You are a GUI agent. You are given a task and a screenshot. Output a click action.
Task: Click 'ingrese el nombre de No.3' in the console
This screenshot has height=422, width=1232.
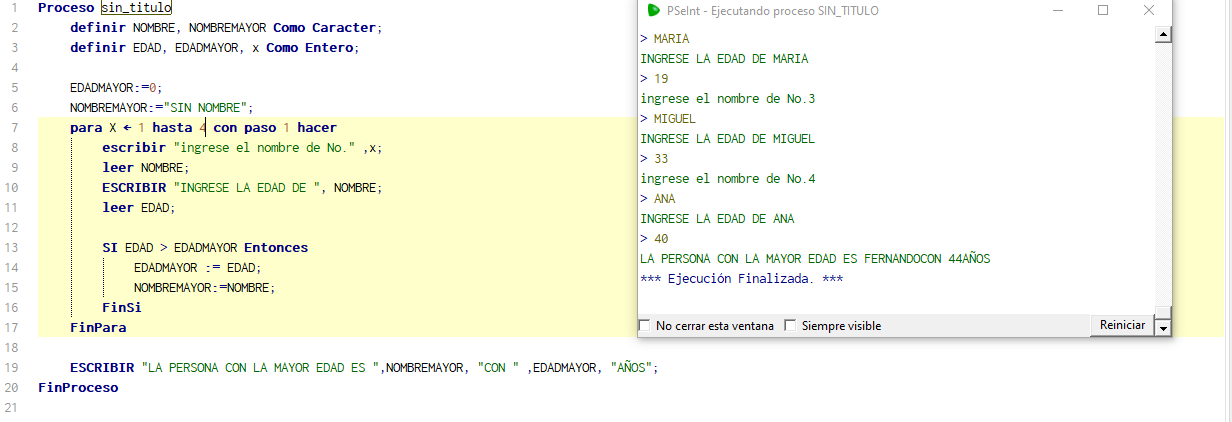coord(727,98)
